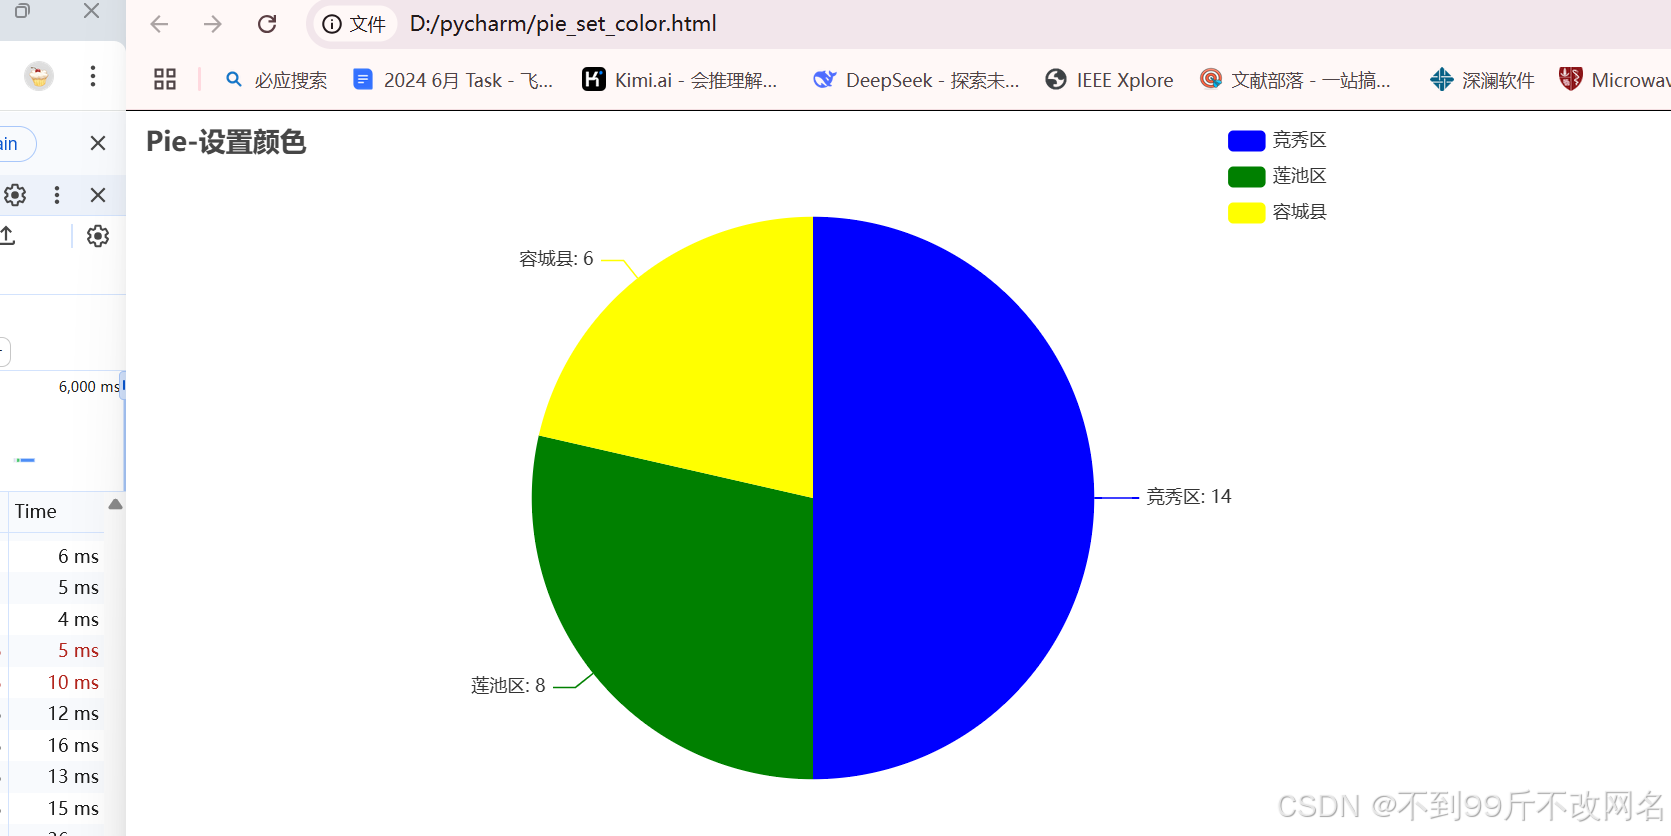
Task: Click the Pie-设置颜色 chart title
Action: click(x=226, y=142)
